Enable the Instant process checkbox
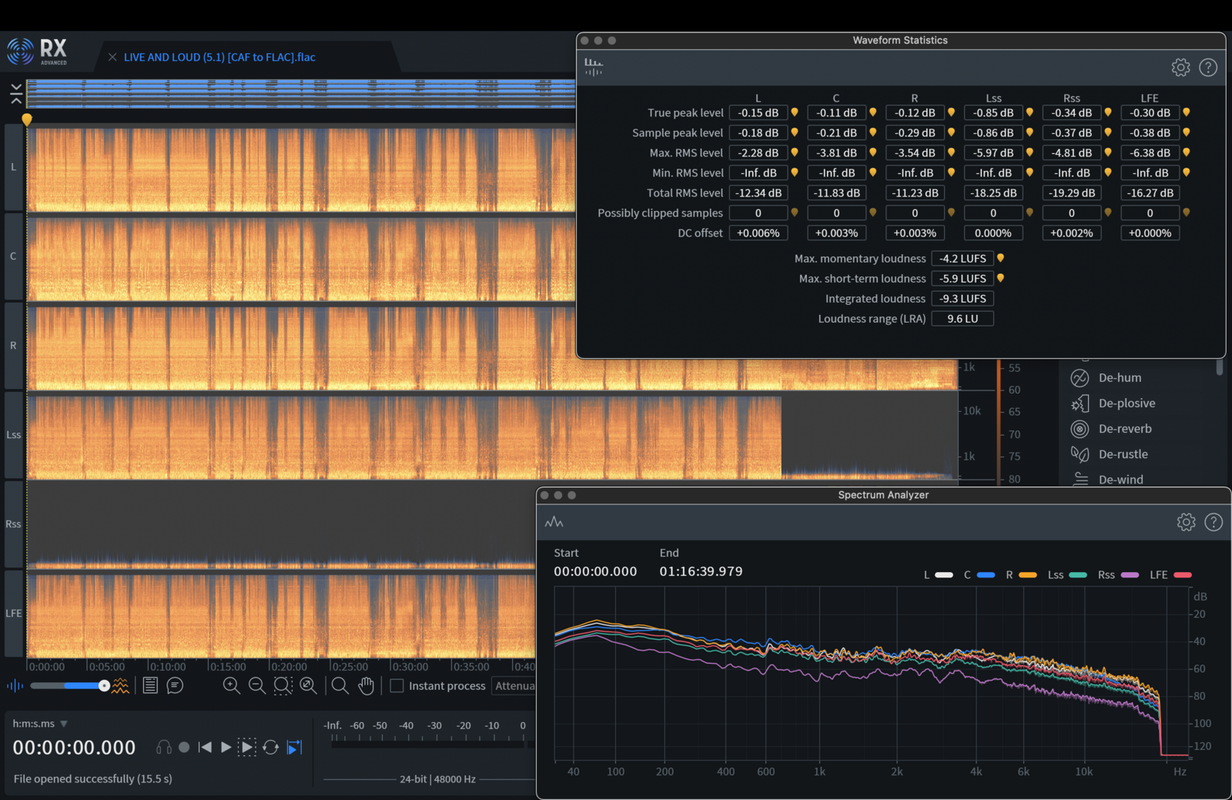This screenshot has width=1232, height=800. click(x=397, y=686)
